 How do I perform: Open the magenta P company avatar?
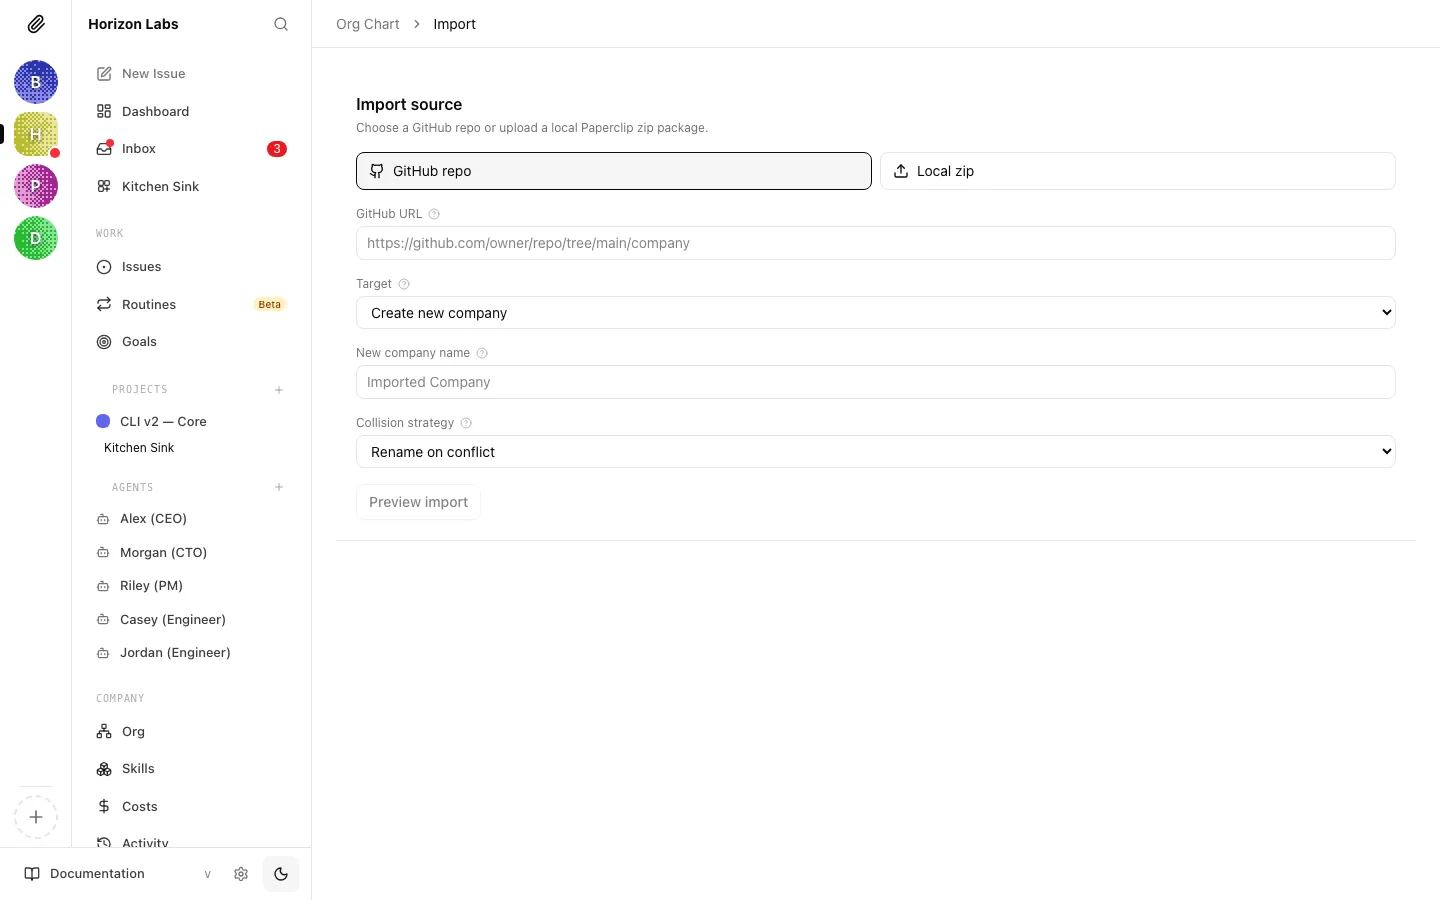point(36,186)
